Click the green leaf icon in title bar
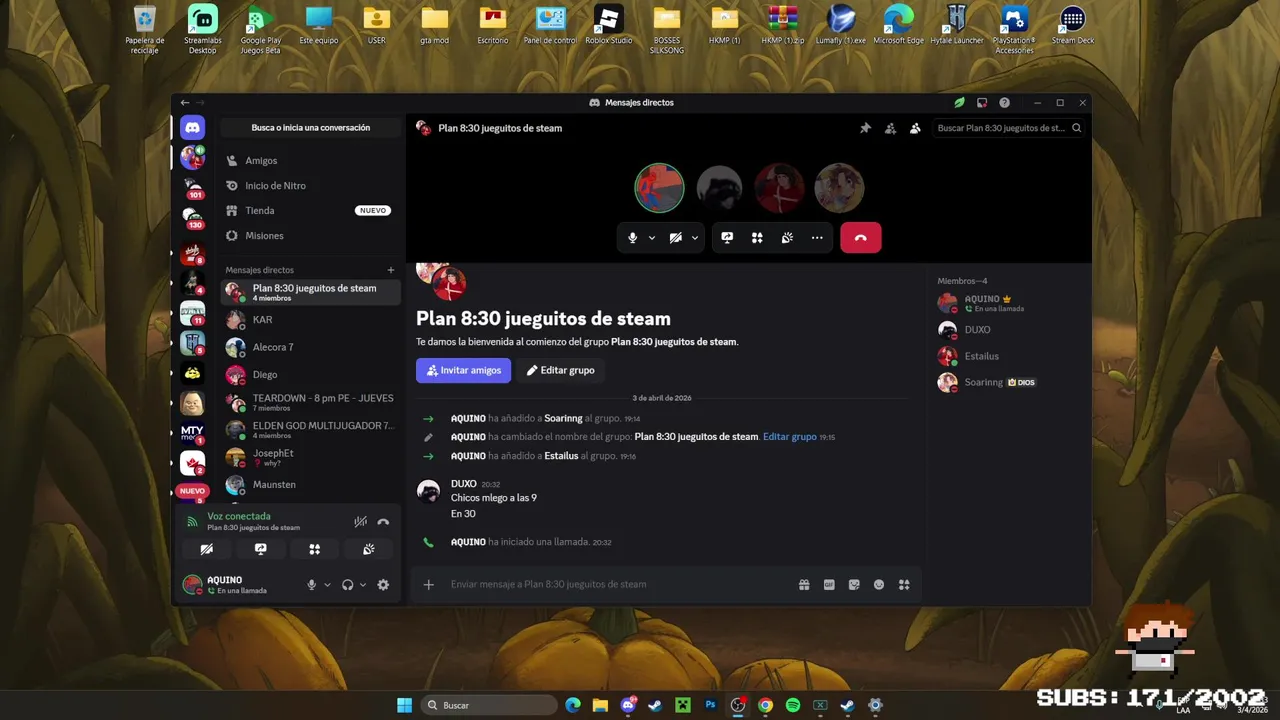Screen dimensions: 1280x720 (x=959, y=102)
